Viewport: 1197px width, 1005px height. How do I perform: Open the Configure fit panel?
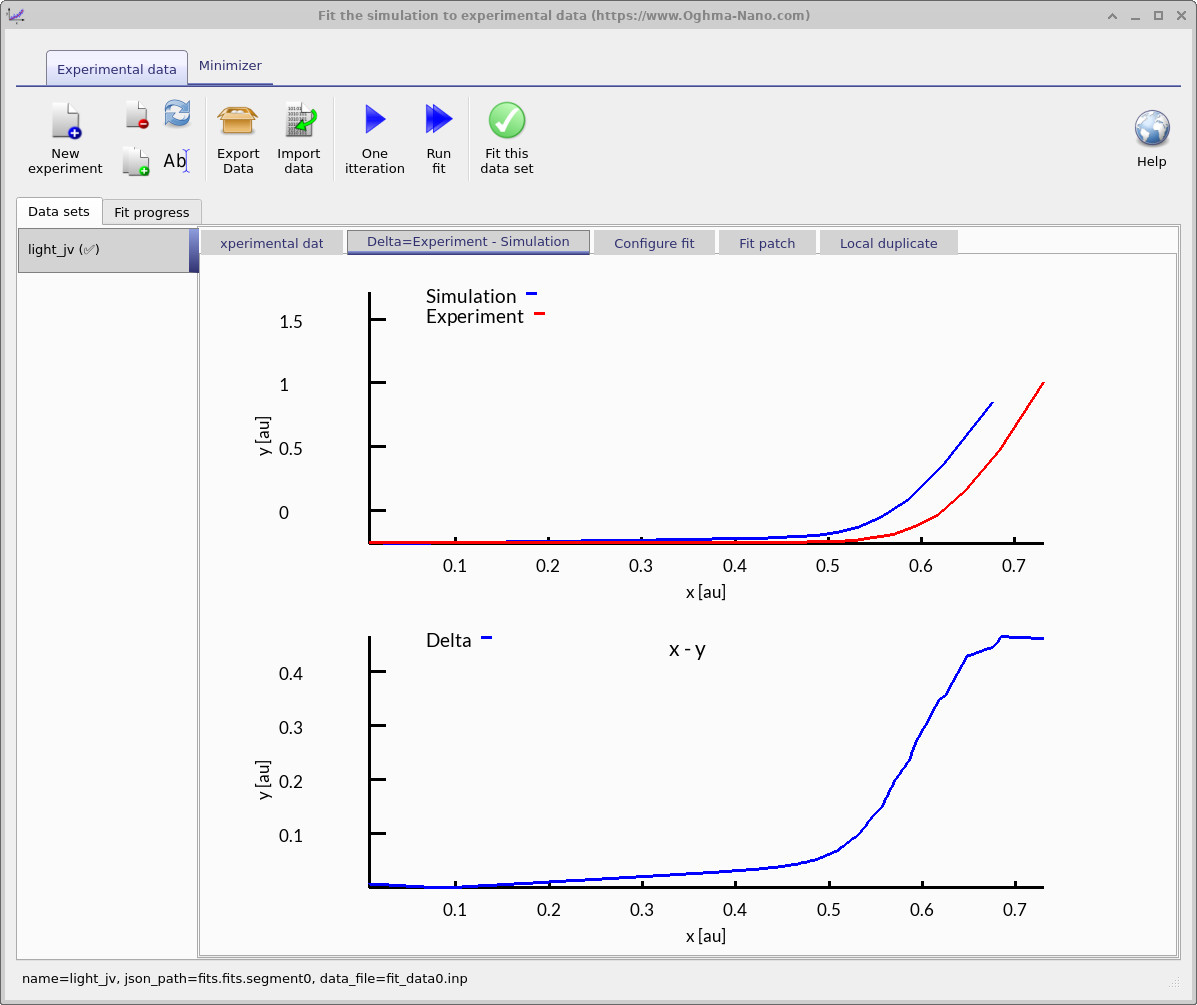point(654,242)
